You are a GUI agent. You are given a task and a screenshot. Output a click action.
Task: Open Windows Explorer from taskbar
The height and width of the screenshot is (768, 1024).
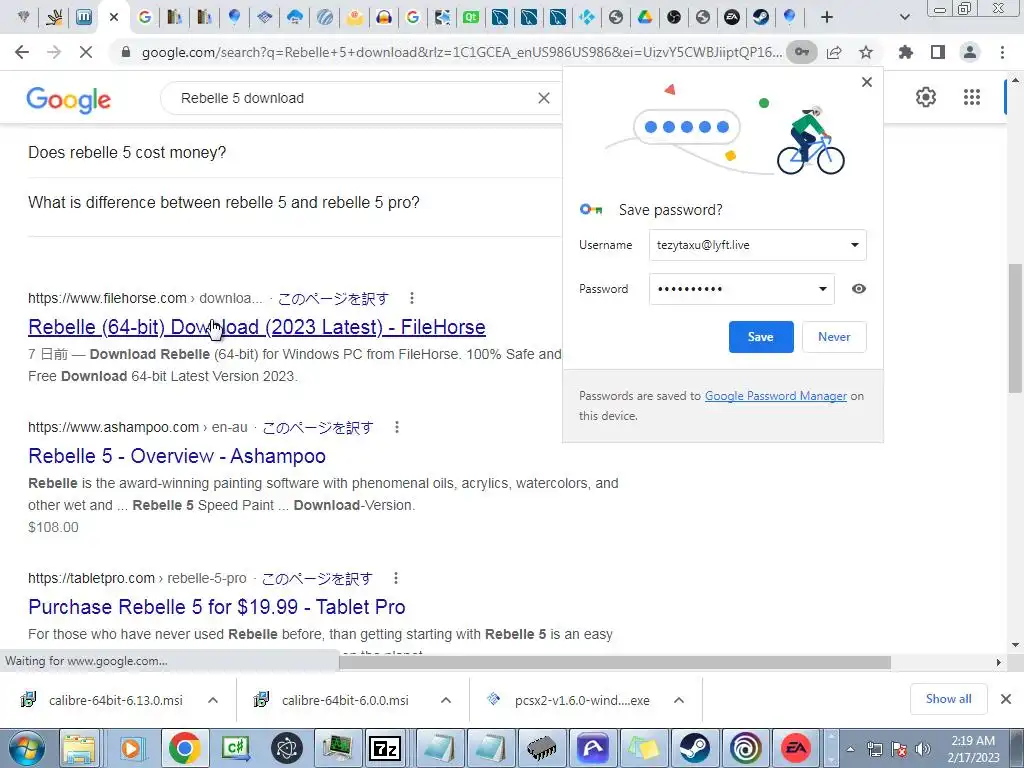point(79,748)
